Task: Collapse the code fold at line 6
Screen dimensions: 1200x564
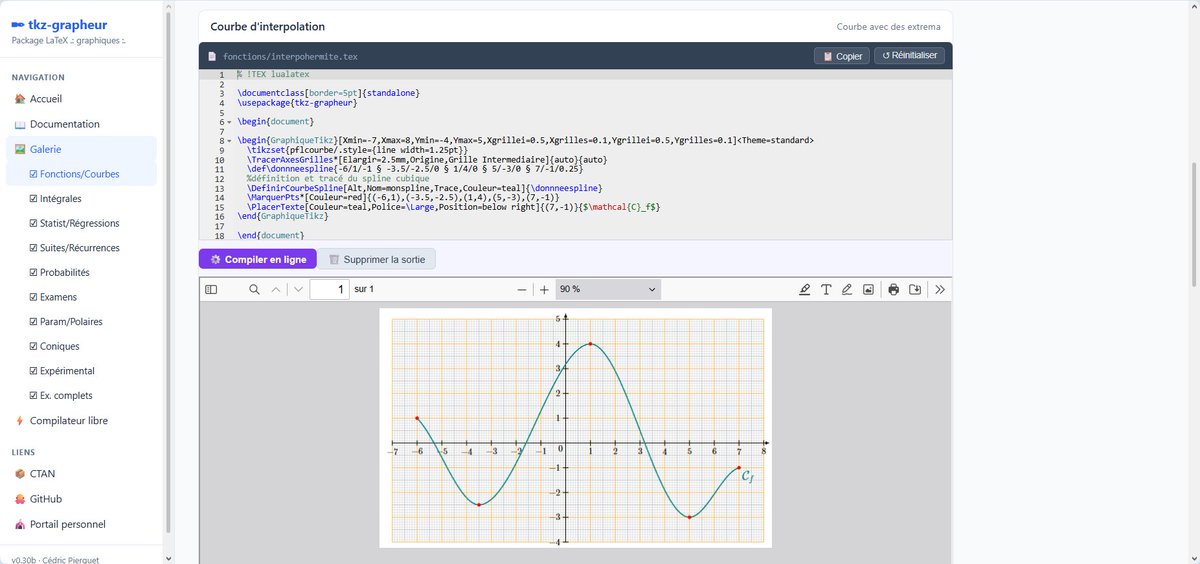Action: [230, 122]
